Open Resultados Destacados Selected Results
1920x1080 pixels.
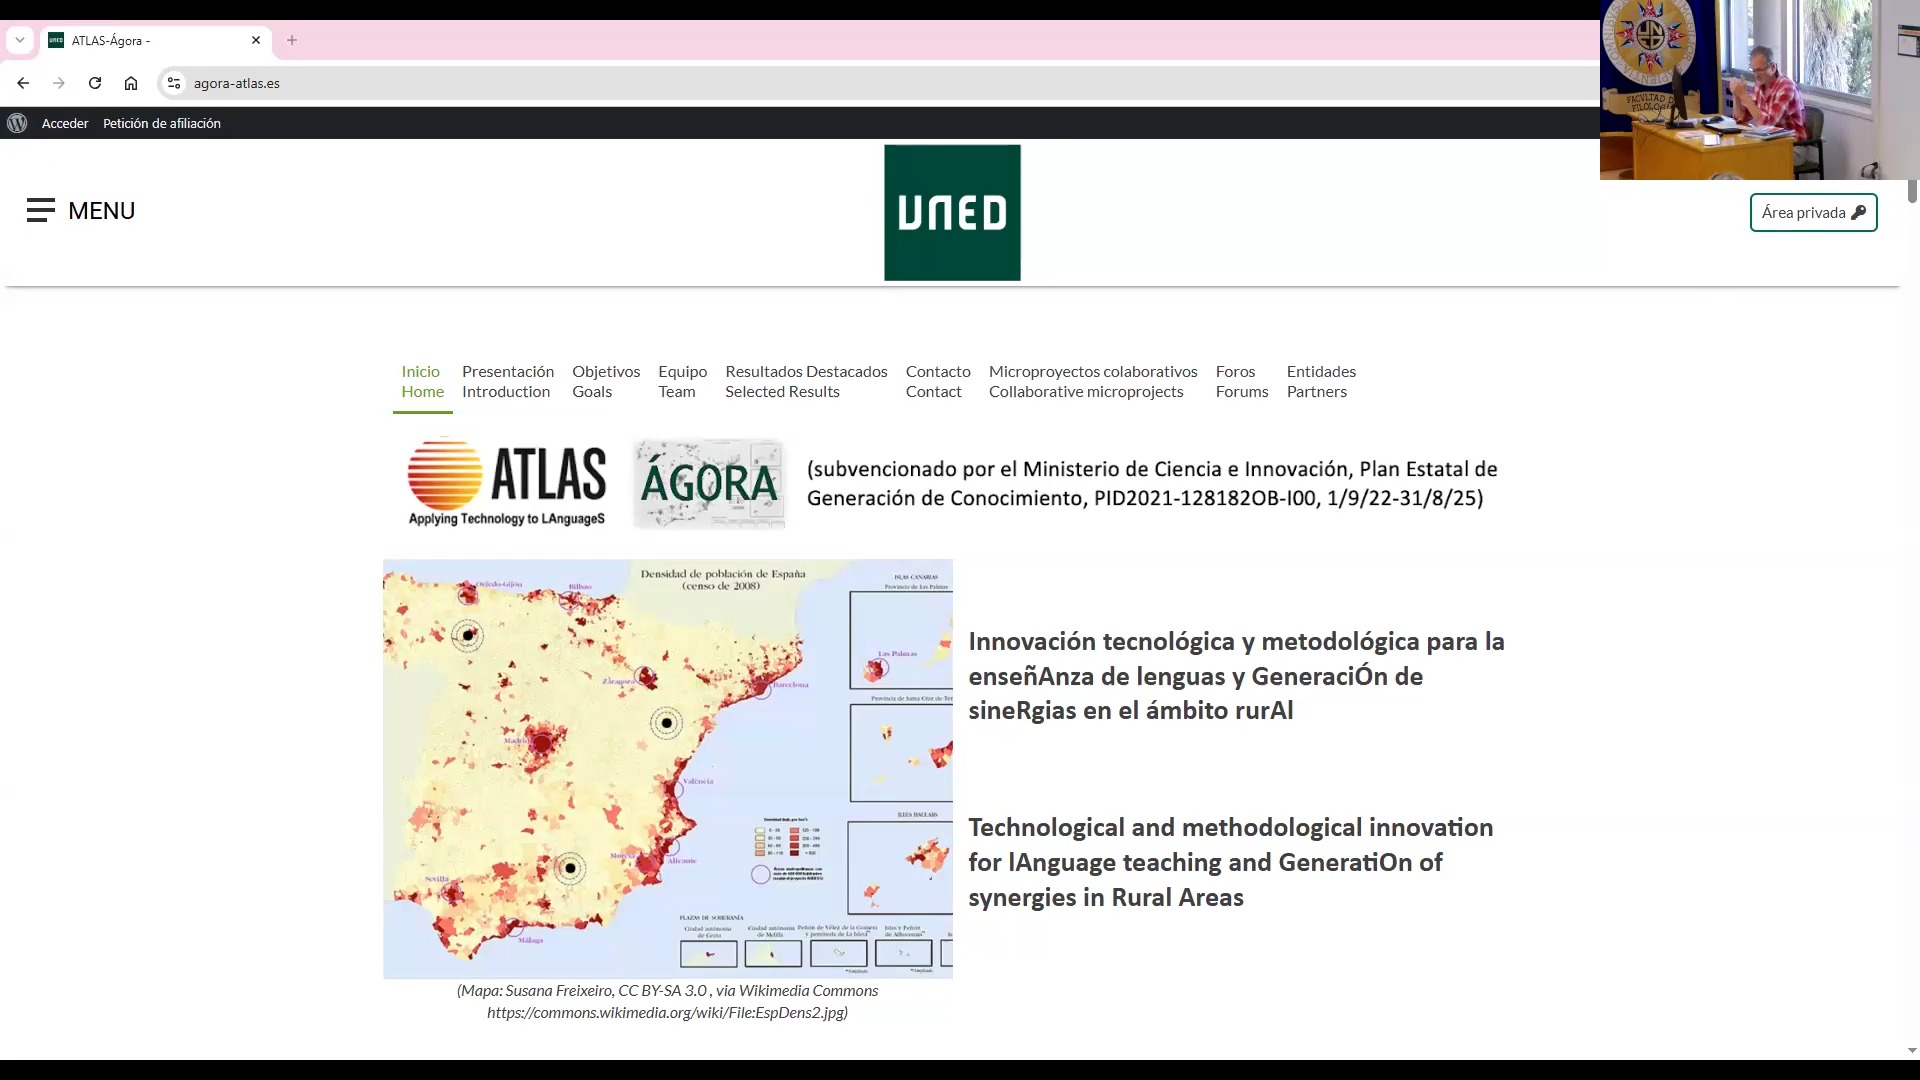(x=806, y=381)
